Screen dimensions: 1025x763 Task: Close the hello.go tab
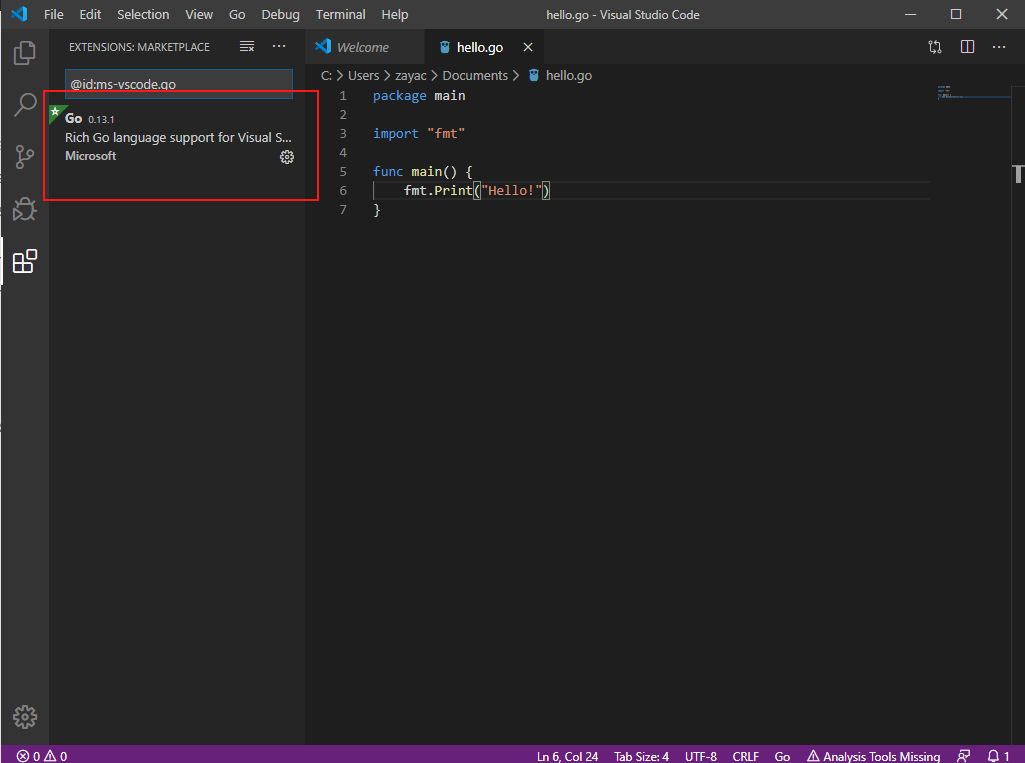528,47
